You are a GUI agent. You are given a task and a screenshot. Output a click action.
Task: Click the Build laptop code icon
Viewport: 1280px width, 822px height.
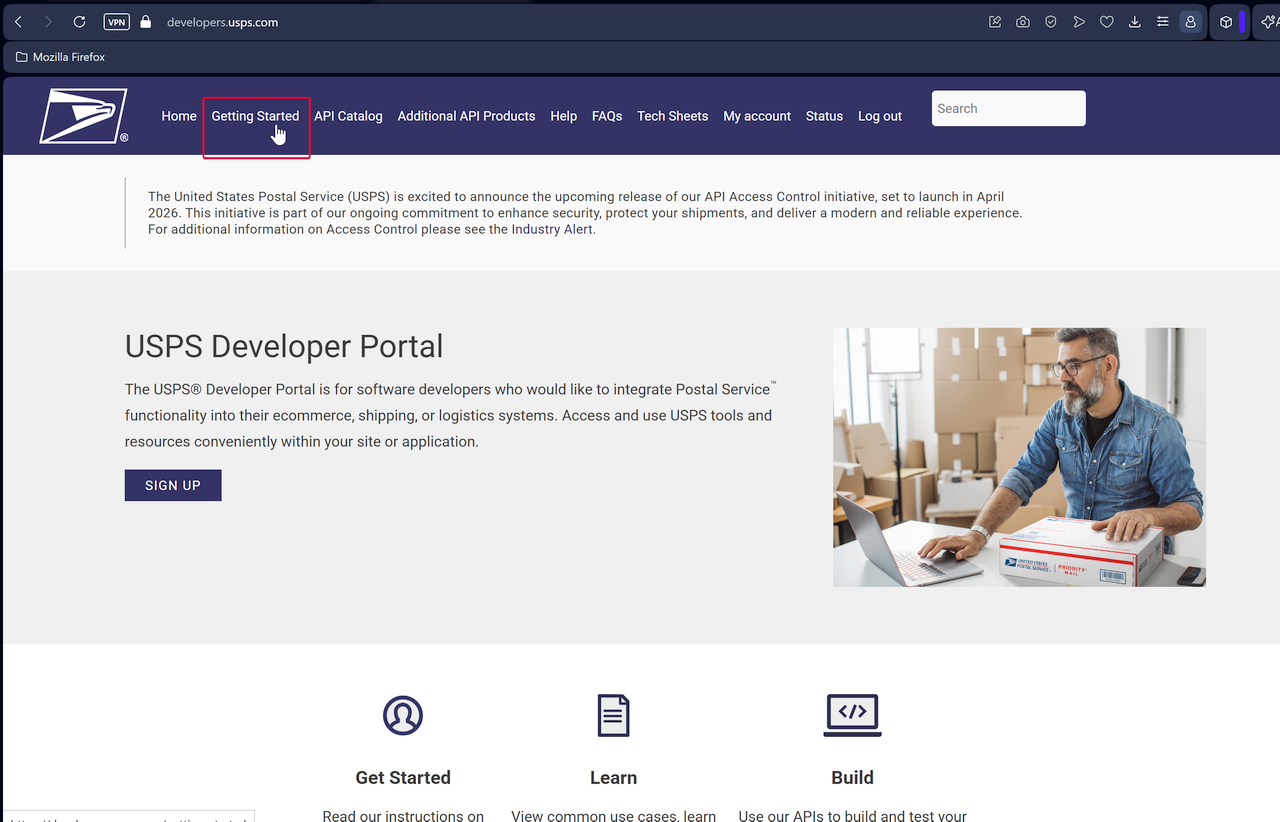[x=852, y=715]
